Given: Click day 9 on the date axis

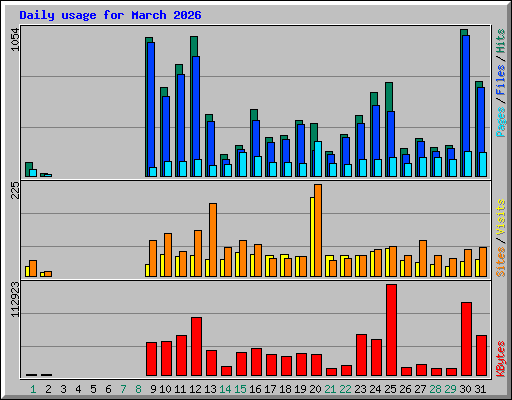Looking at the screenshot, I should coord(153,389).
